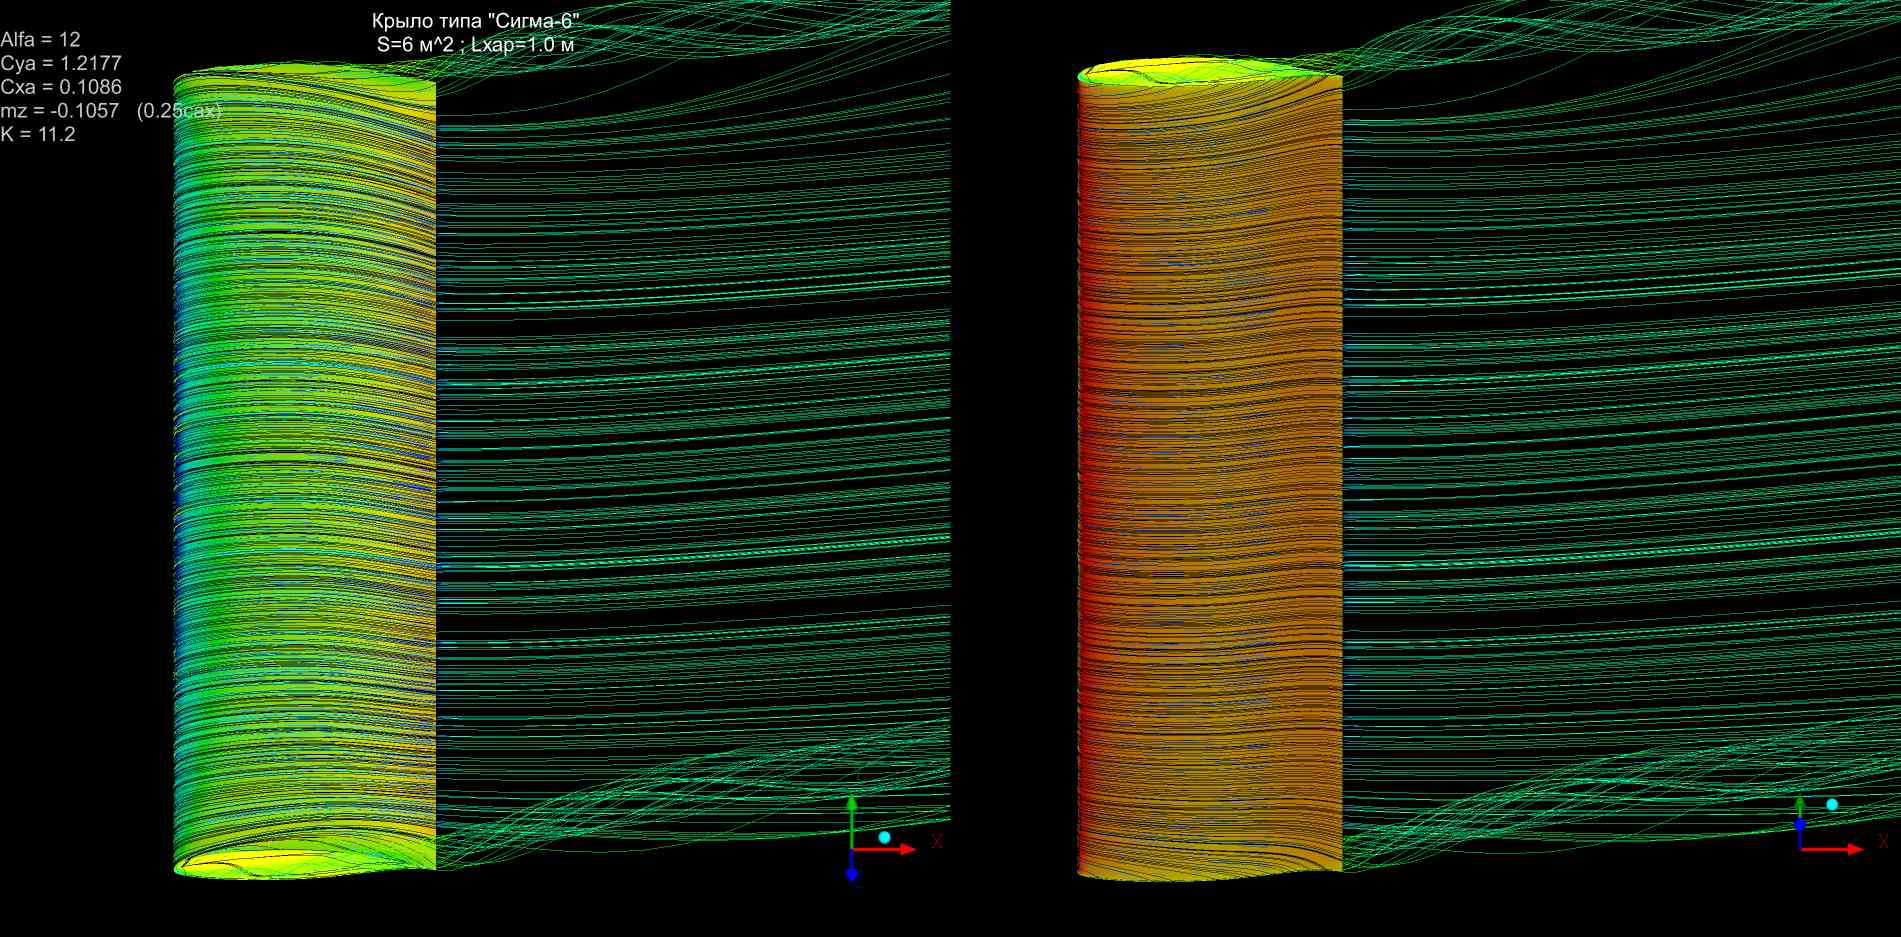1901x937 pixels.
Task: Click the 'Крыло типа Сигма-6' title text
Action: (475, 21)
